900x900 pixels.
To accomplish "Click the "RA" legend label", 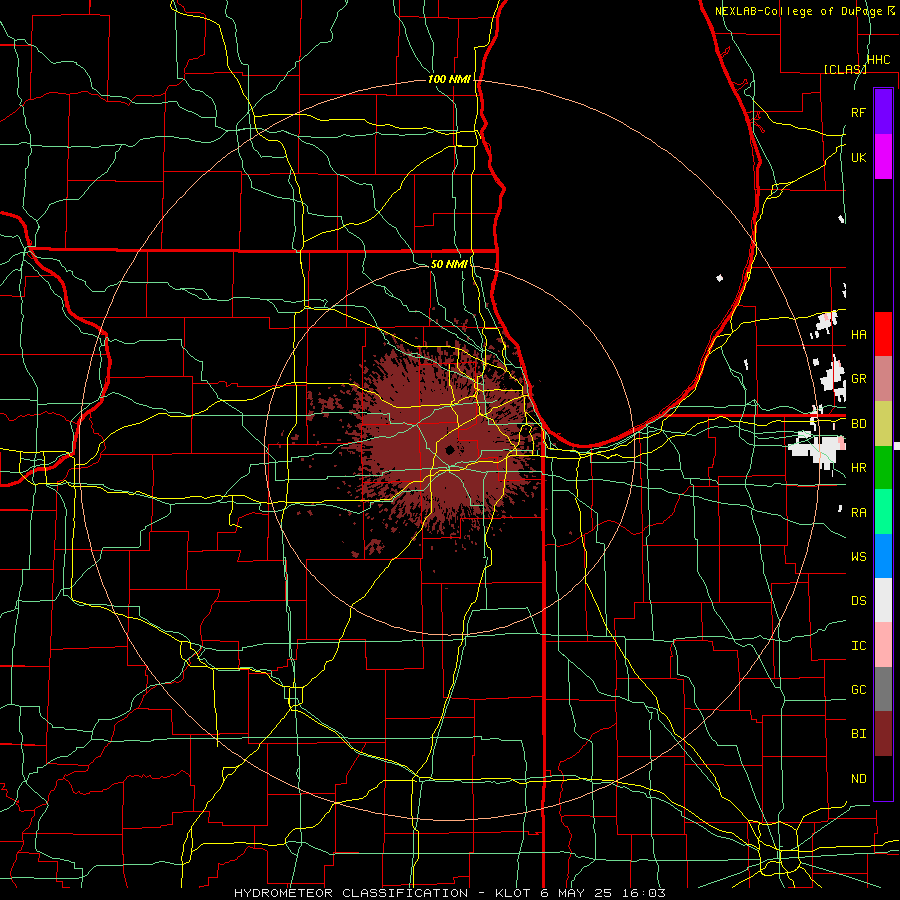I will pos(858,512).
